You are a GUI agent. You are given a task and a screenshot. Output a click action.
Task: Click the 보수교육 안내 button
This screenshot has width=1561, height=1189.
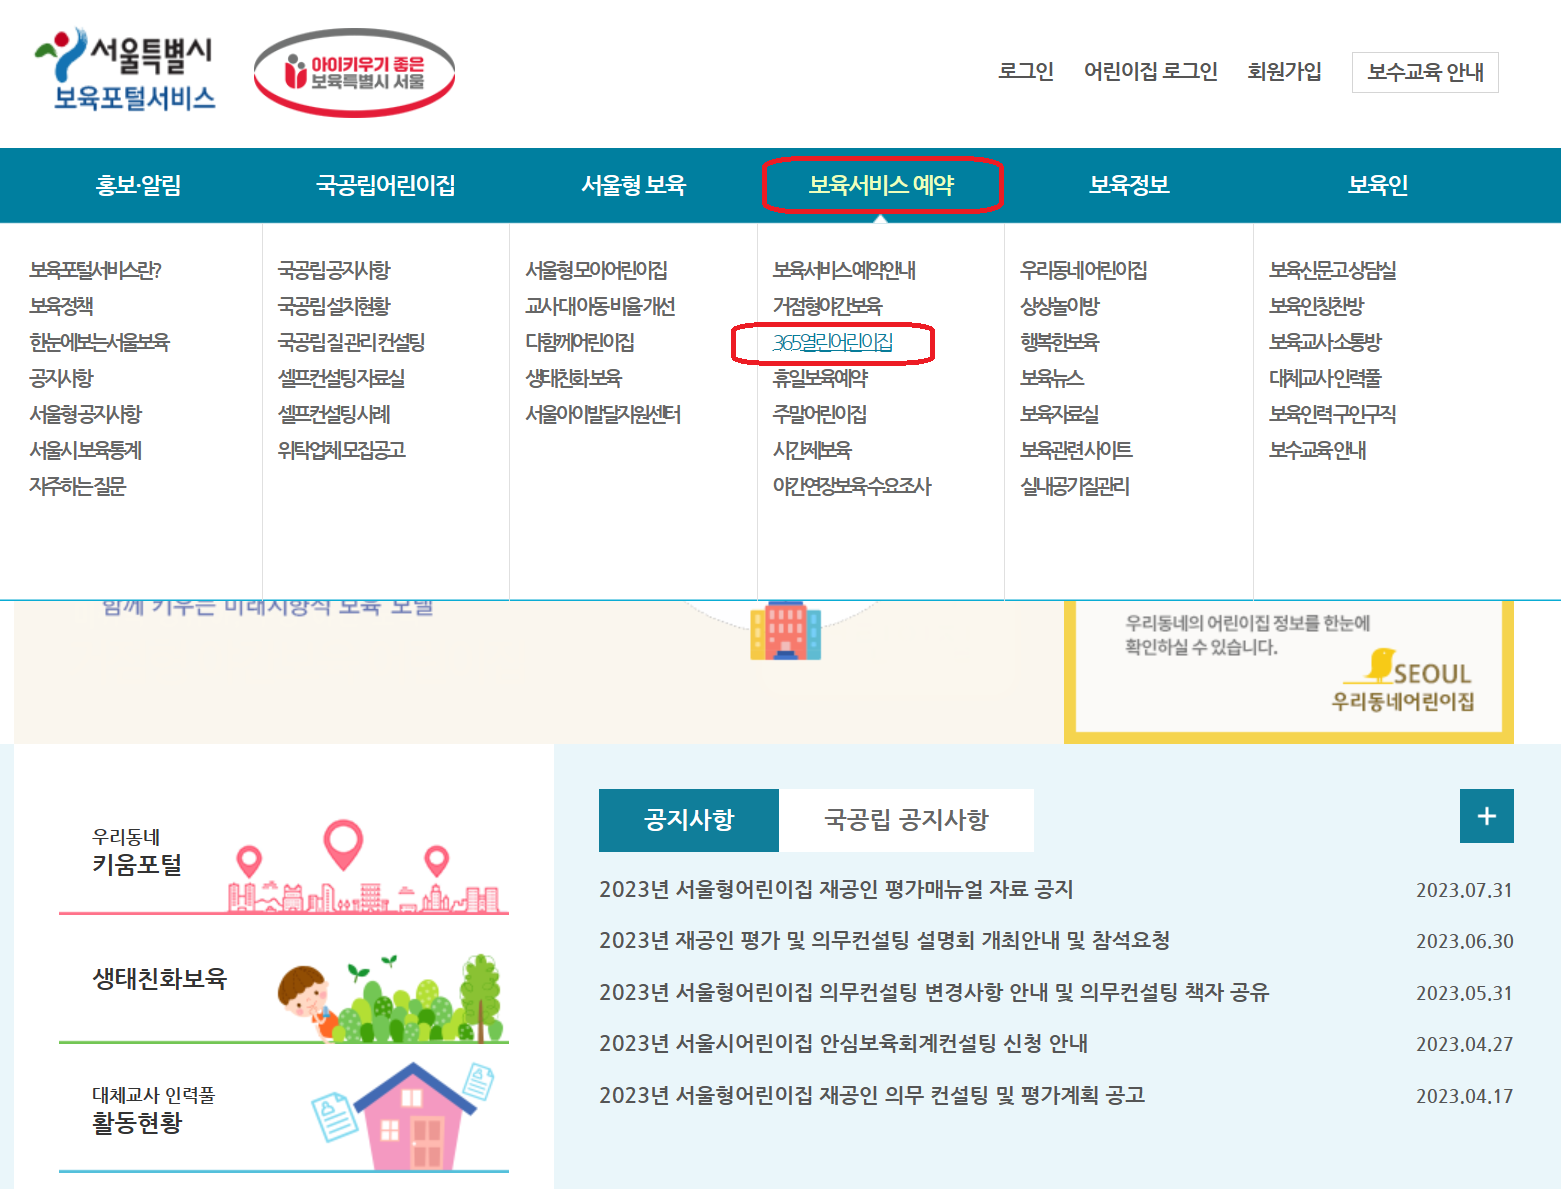tap(1424, 72)
